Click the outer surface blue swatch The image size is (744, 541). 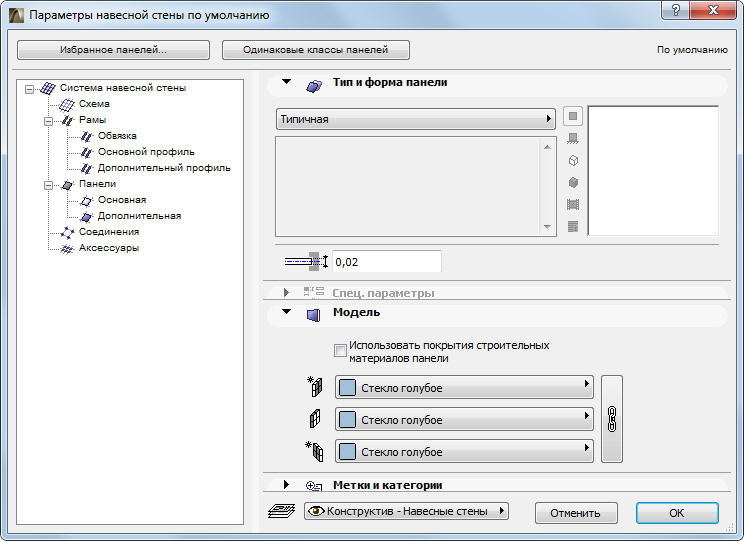[x=347, y=388]
